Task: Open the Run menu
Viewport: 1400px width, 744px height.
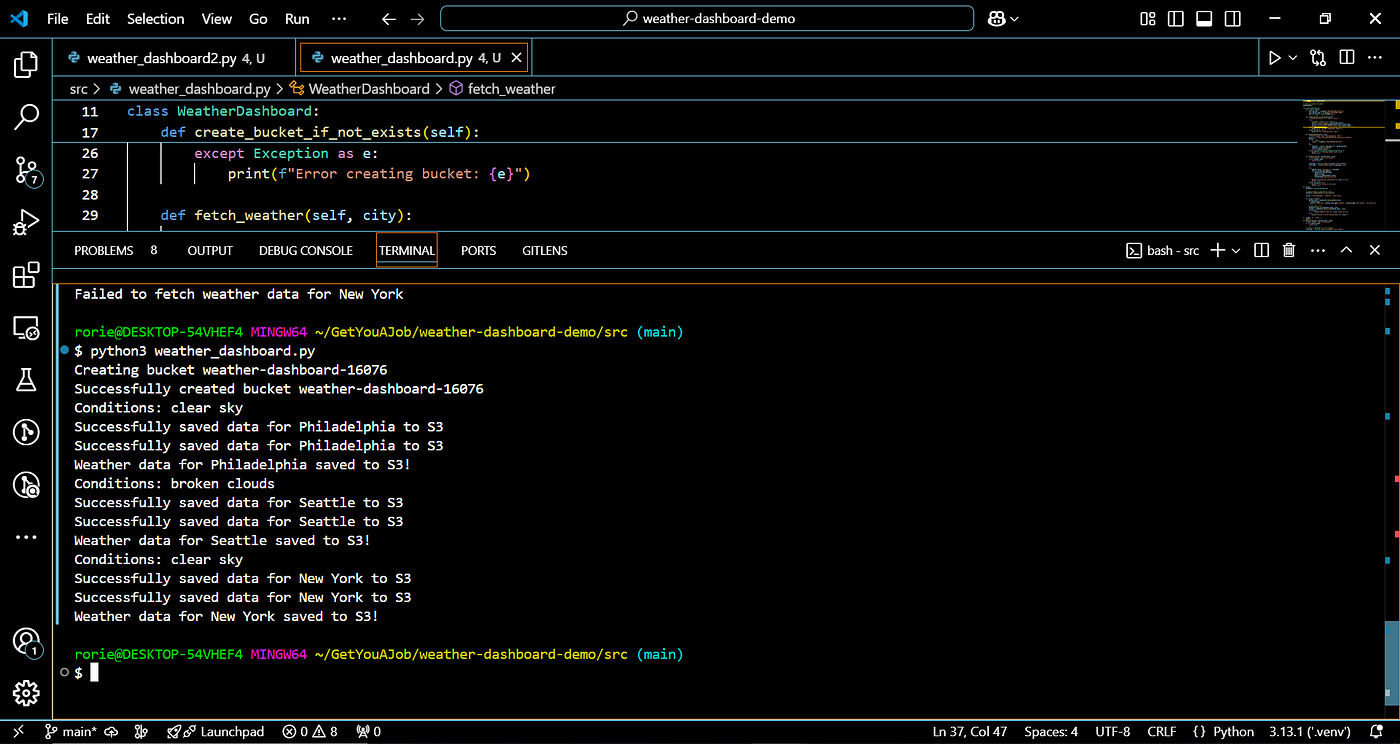Action: 297,19
